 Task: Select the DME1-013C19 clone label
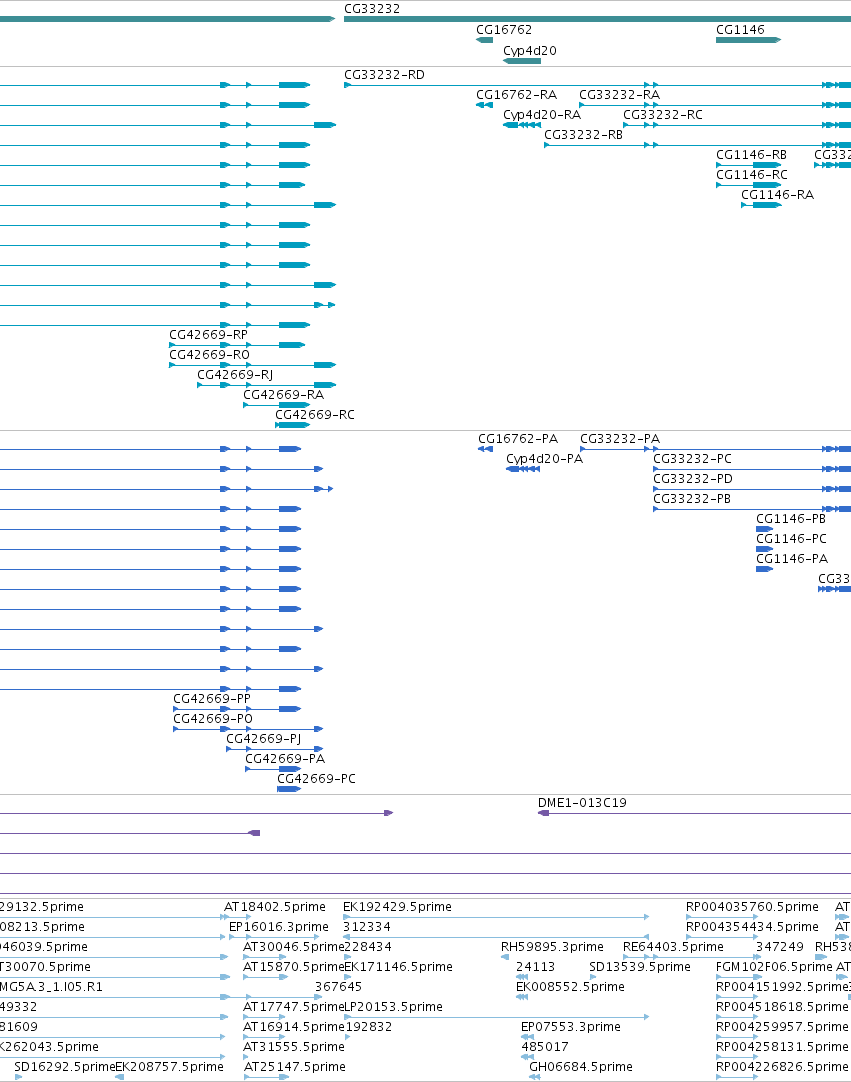[x=582, y=803]
